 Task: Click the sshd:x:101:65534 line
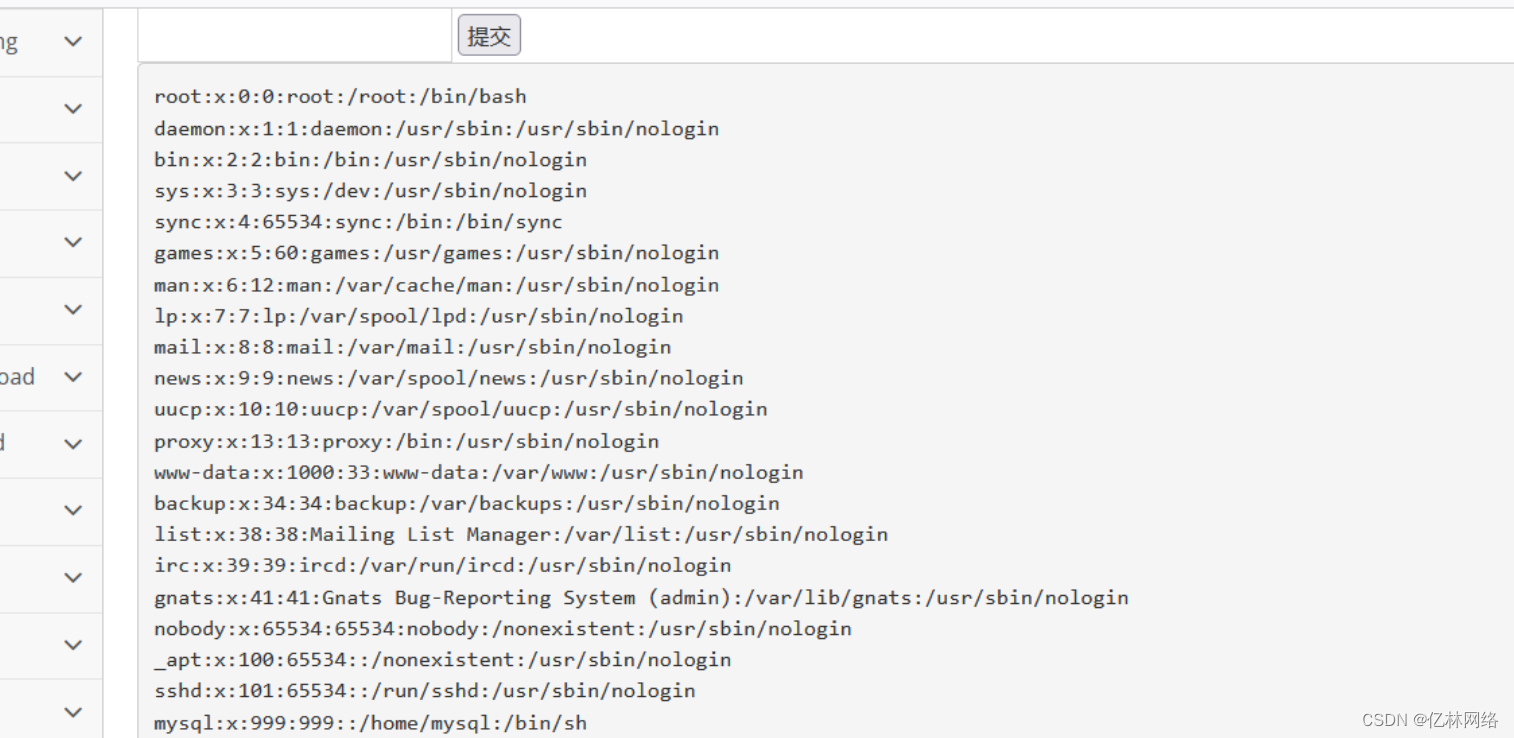tap(424, 691)
